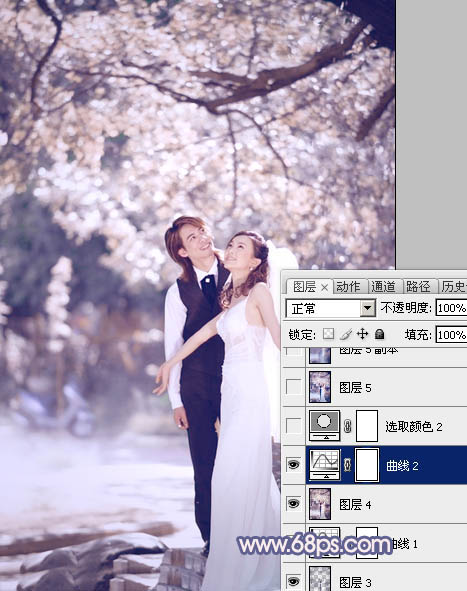The width and height of the screenshot is (467, 591).
Task: Hide the 图层 3 layer
Action: pyautogui.click(x=293, y=581)
